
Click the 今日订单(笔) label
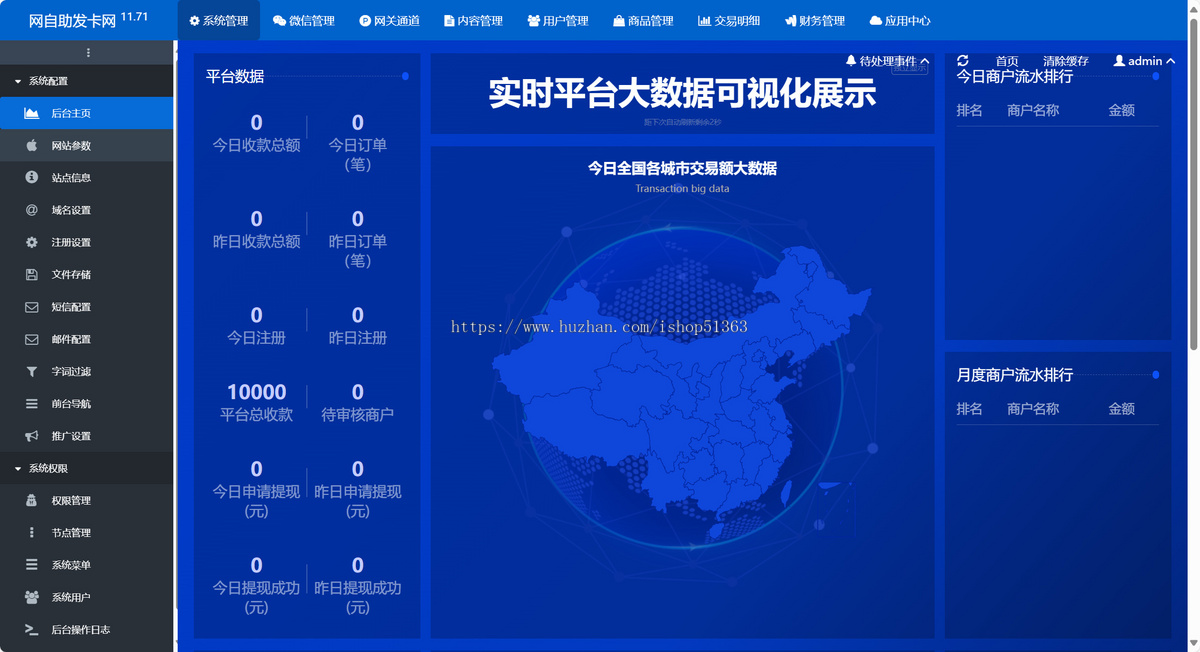click(358, 155)
